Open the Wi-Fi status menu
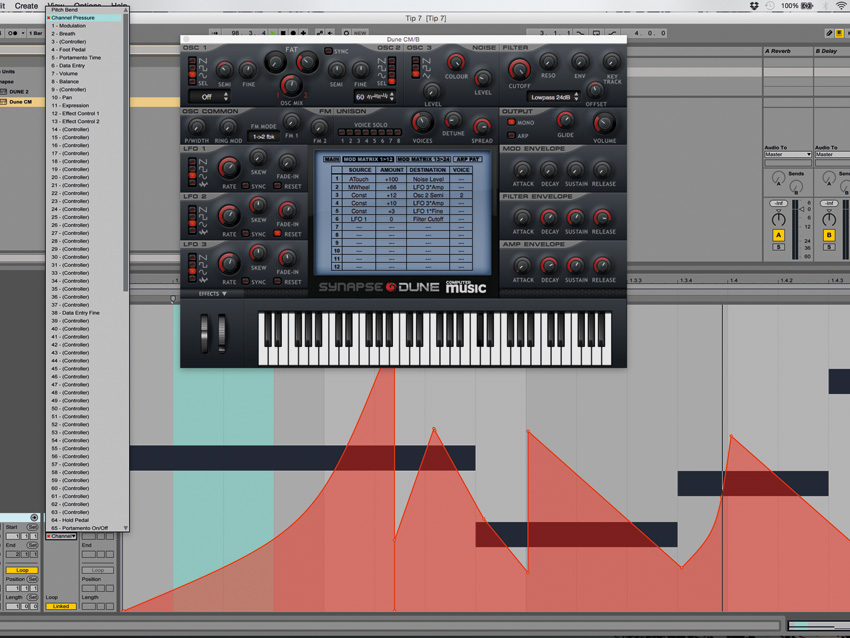Viewport: 850px width, 638px height. pos(841,5)
